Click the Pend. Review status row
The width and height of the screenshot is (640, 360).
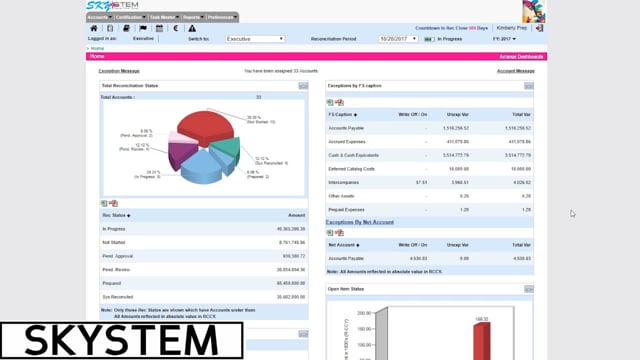click(204, 270)
